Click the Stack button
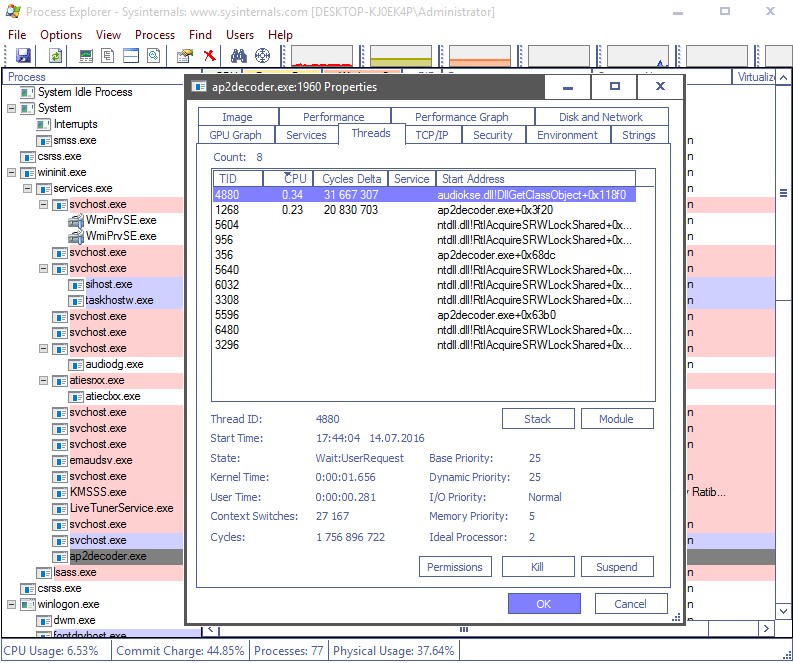 538,419
